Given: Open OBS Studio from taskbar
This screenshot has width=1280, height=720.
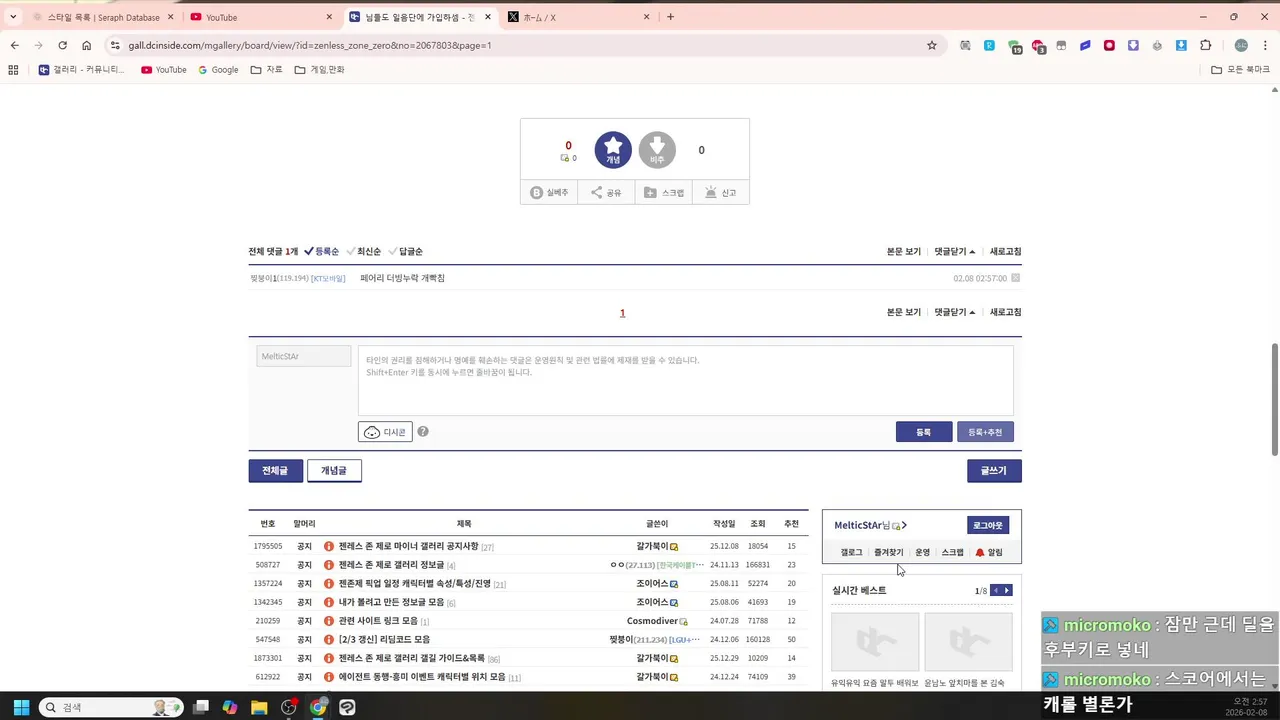Looking at the screenshot, I should (289, 707).
